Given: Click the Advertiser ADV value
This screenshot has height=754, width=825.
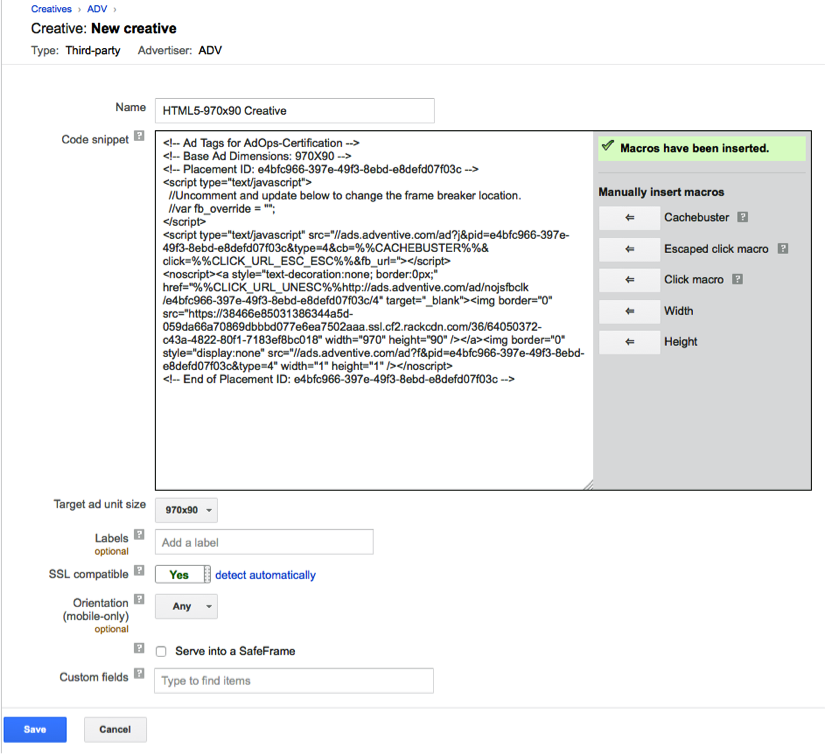Looking at the screenshot, I should (x=210, y=51).
